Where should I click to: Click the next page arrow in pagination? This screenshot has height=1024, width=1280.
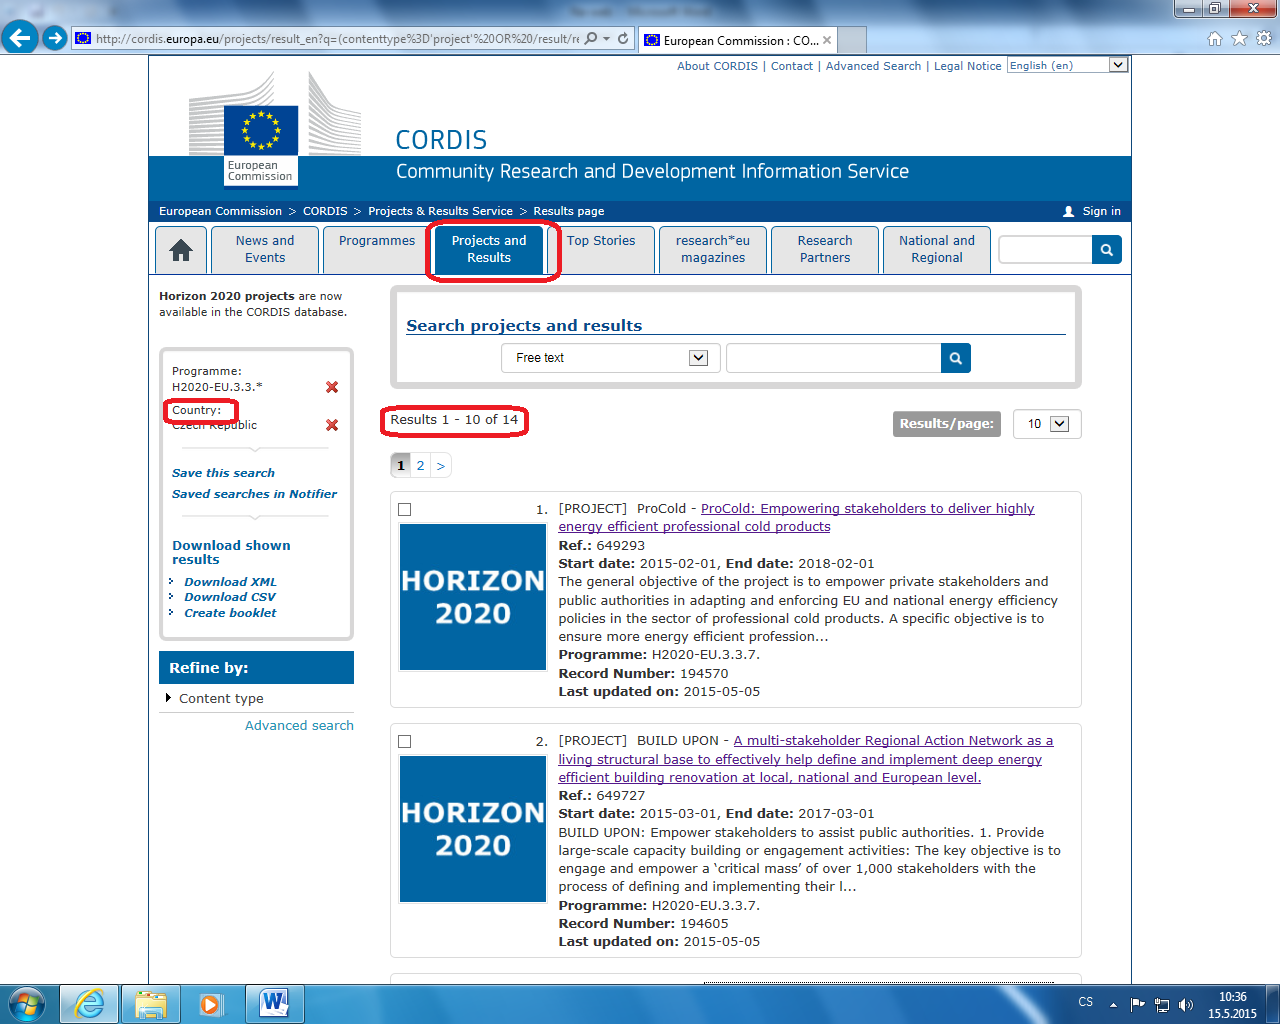point(440,466)
